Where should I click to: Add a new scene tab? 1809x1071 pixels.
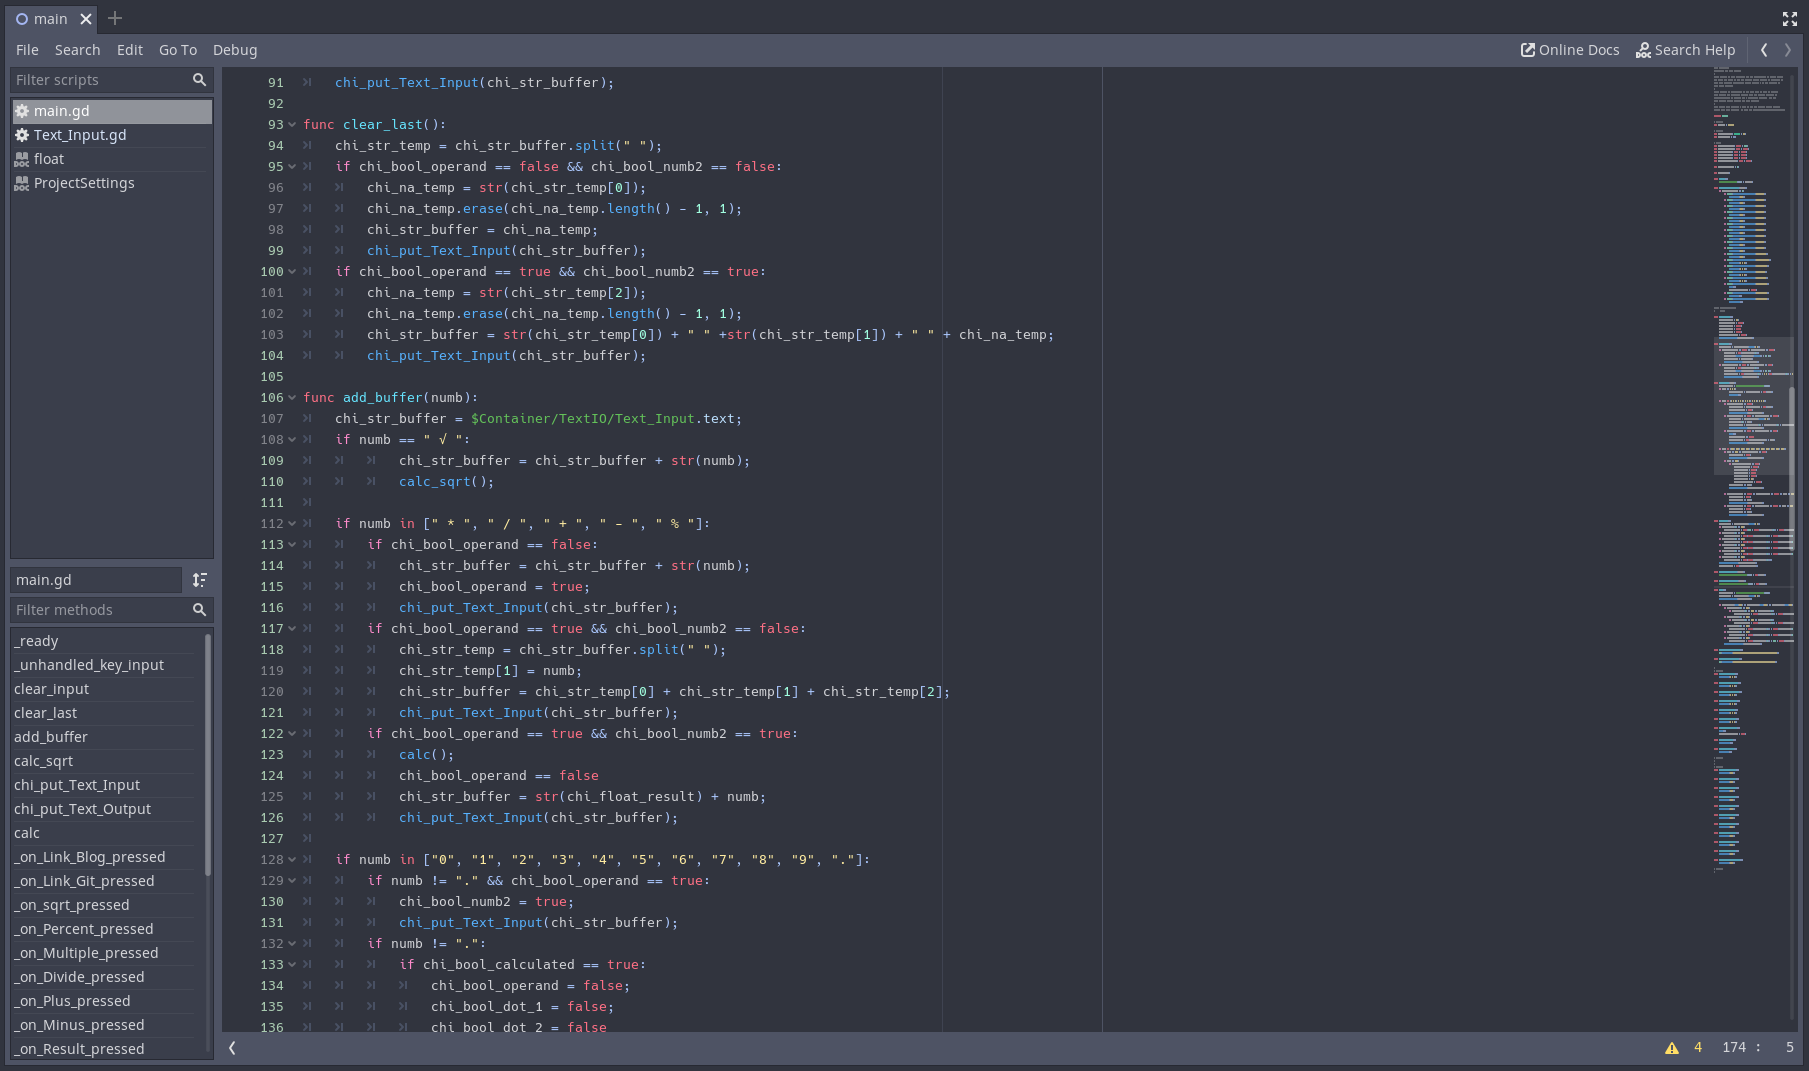pyautogui.click(x=115, y=18)
